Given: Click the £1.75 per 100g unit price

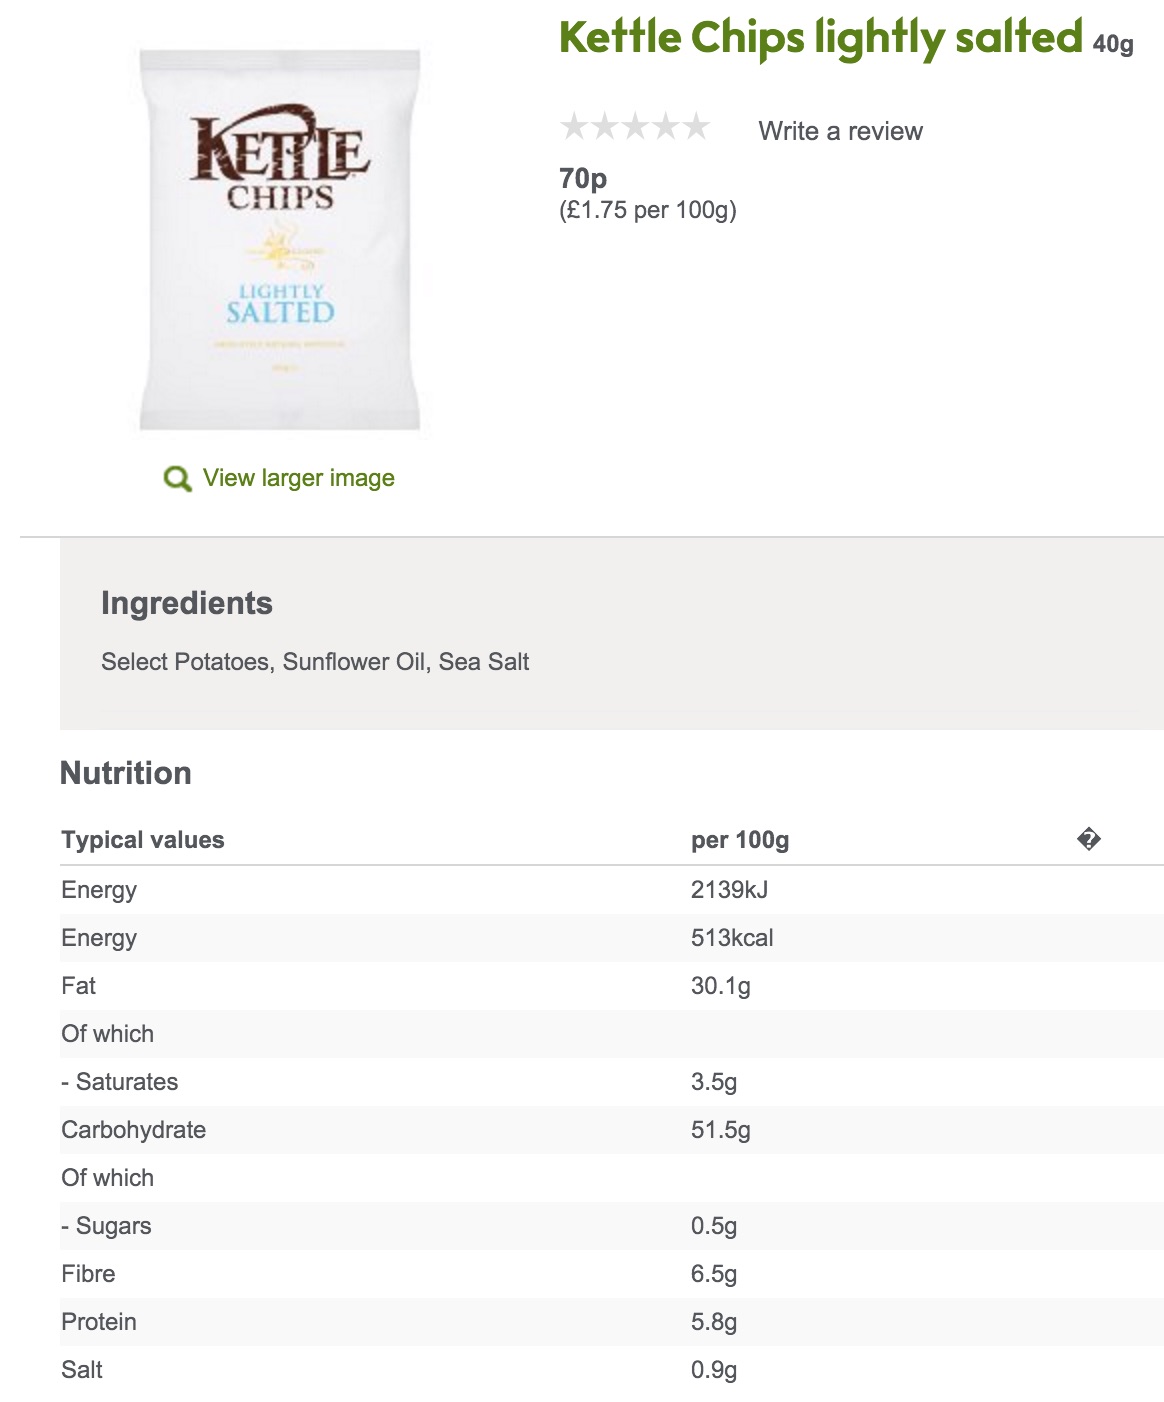Looking at the screenshot, I should 647,210.
